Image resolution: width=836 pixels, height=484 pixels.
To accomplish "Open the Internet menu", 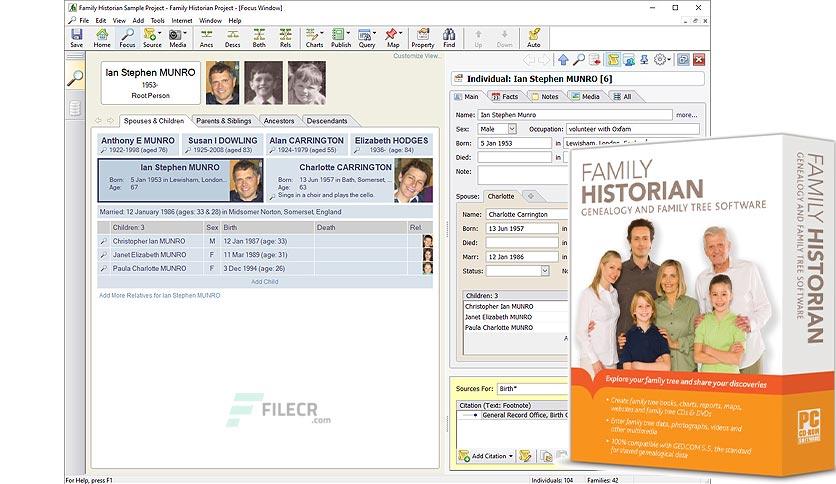I will pos(182,20).
